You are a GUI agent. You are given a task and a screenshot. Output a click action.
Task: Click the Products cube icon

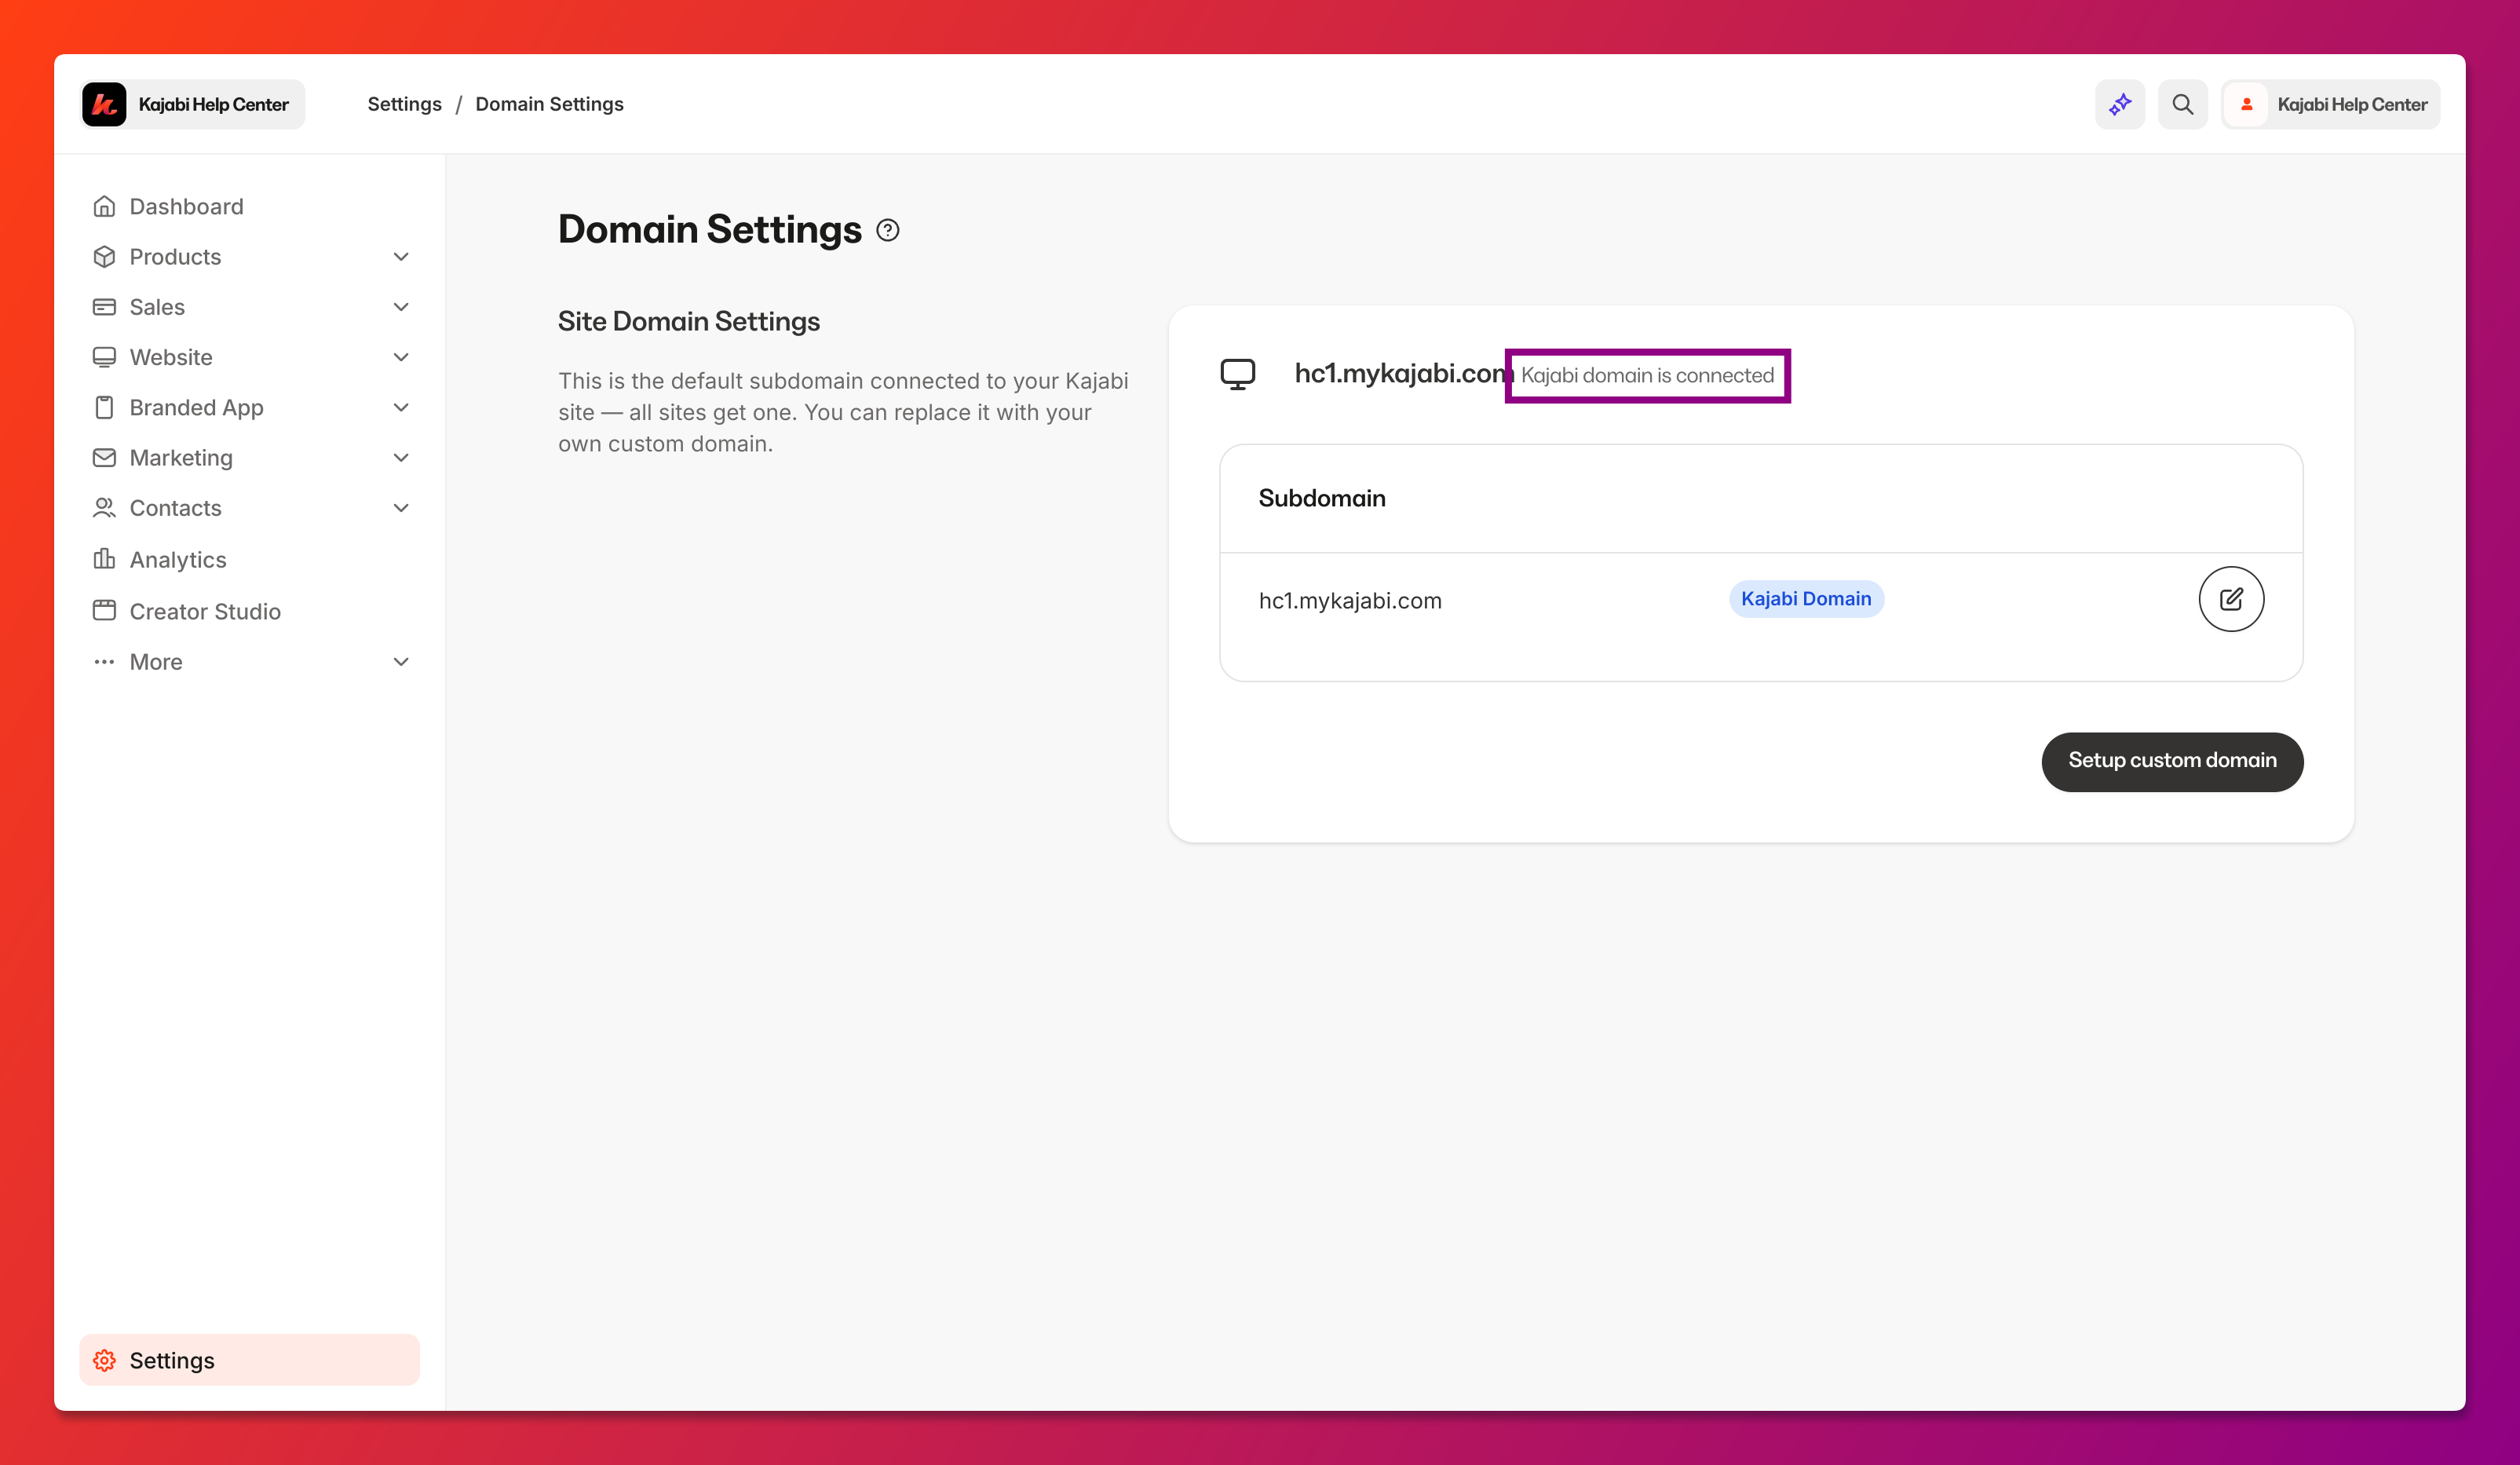(104, 256)
